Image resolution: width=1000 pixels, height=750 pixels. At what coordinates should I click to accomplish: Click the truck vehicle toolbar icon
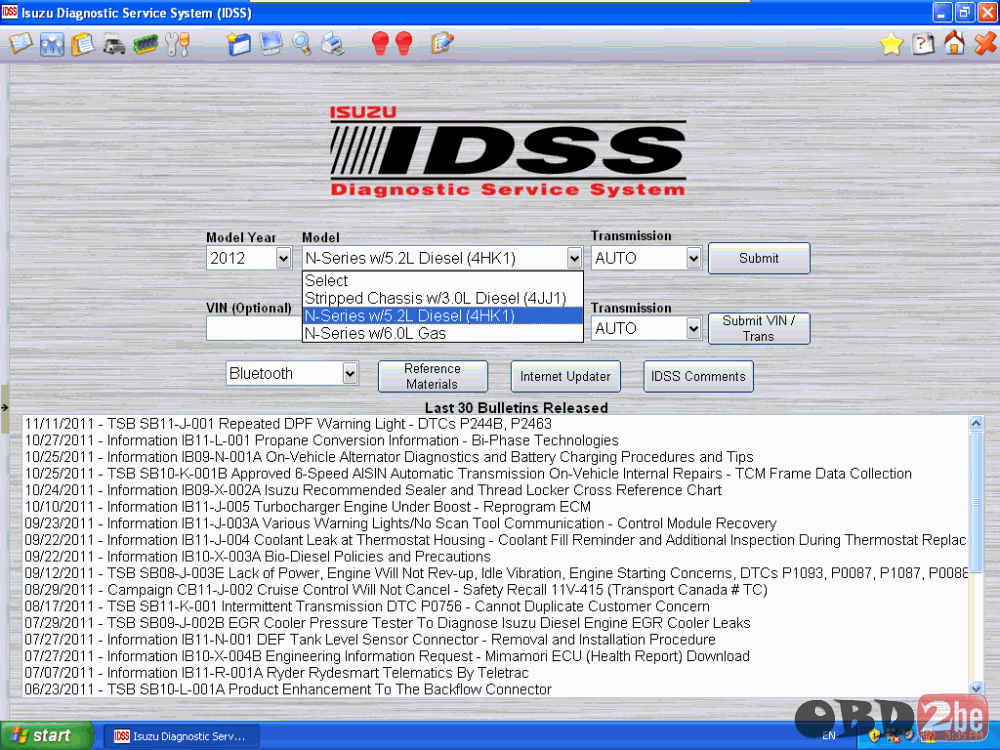(x=114, y=45)
